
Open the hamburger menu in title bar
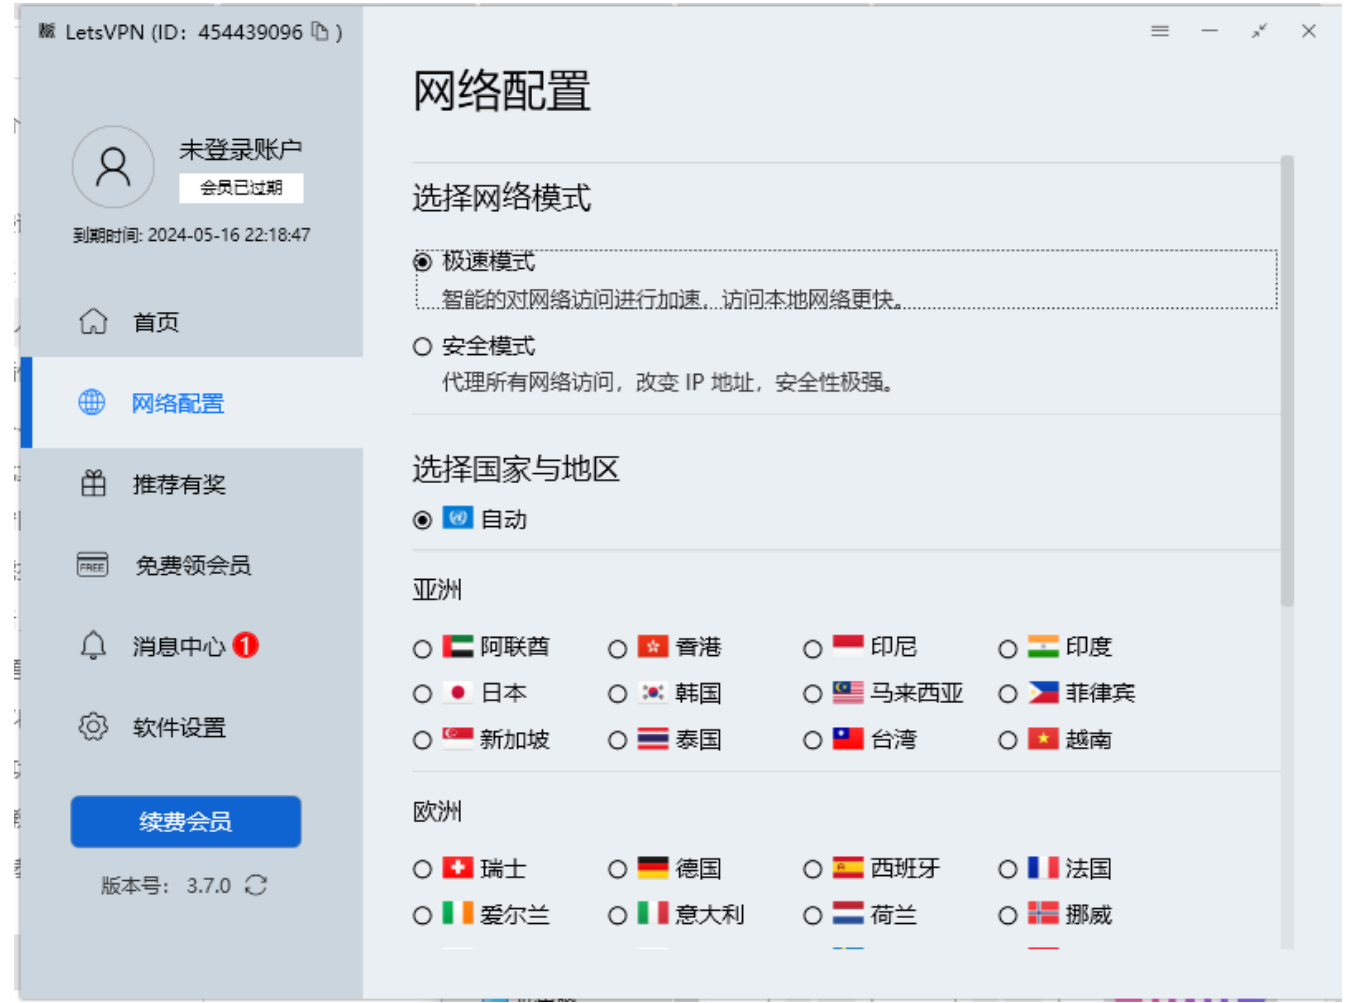pos(1159,31)
